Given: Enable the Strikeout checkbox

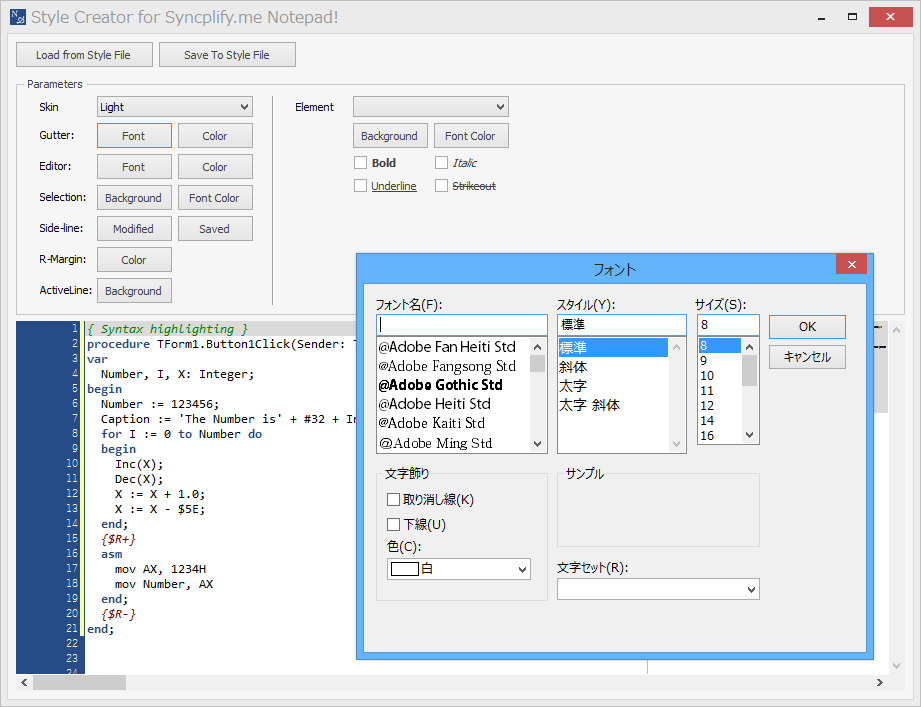Looking at the screenshot, I should 442,186.
